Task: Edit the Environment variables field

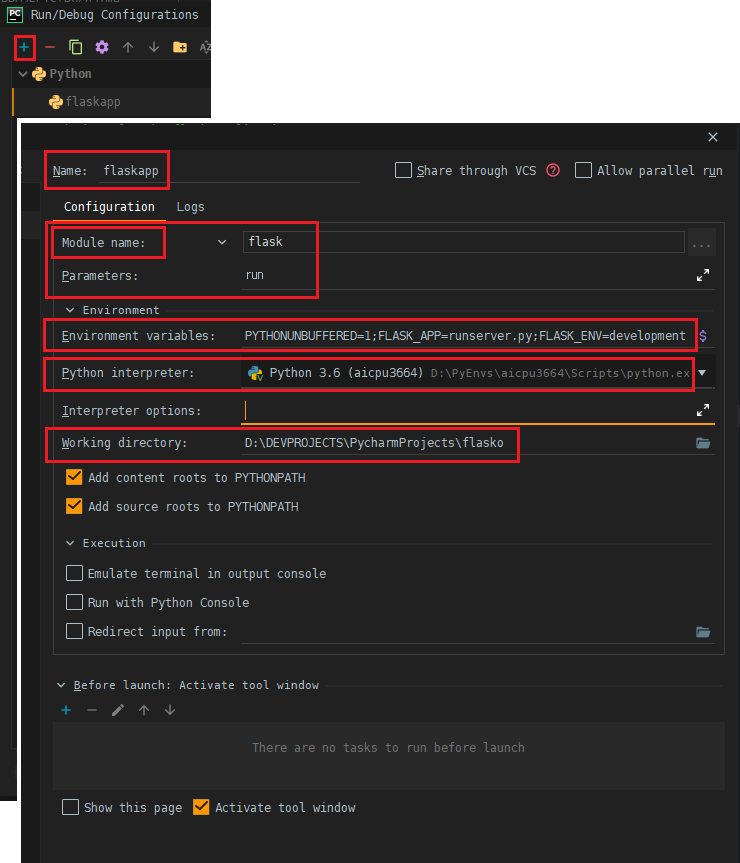Action: [468, 336]
